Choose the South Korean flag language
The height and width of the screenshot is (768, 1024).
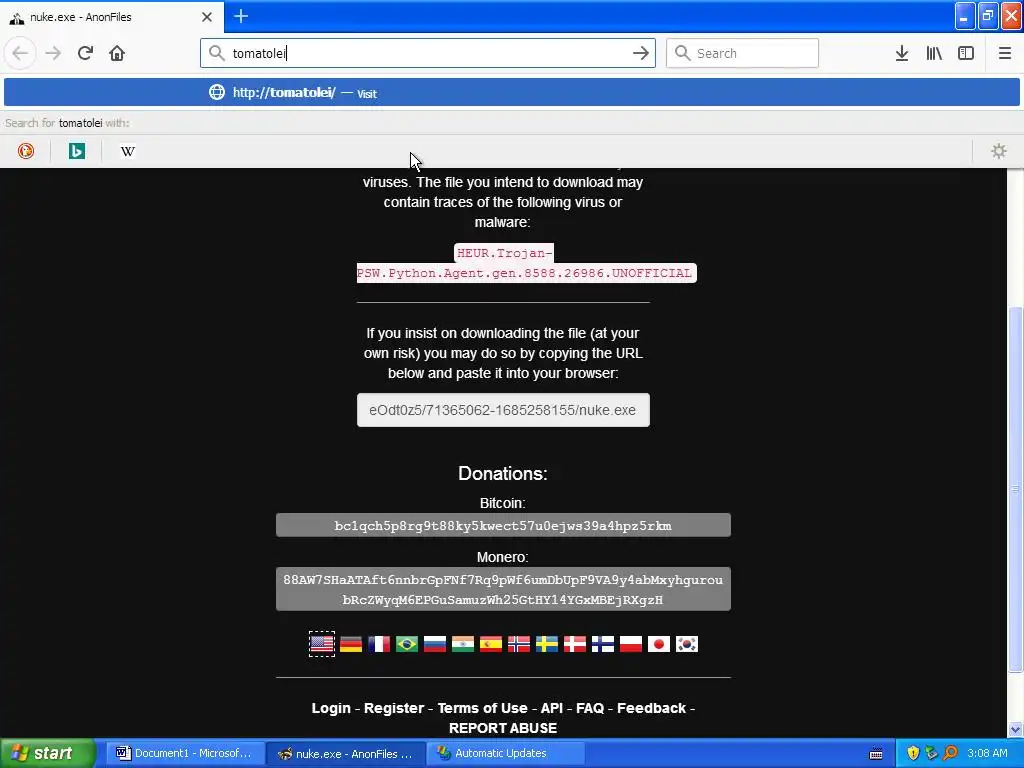(x=687, y=644)
